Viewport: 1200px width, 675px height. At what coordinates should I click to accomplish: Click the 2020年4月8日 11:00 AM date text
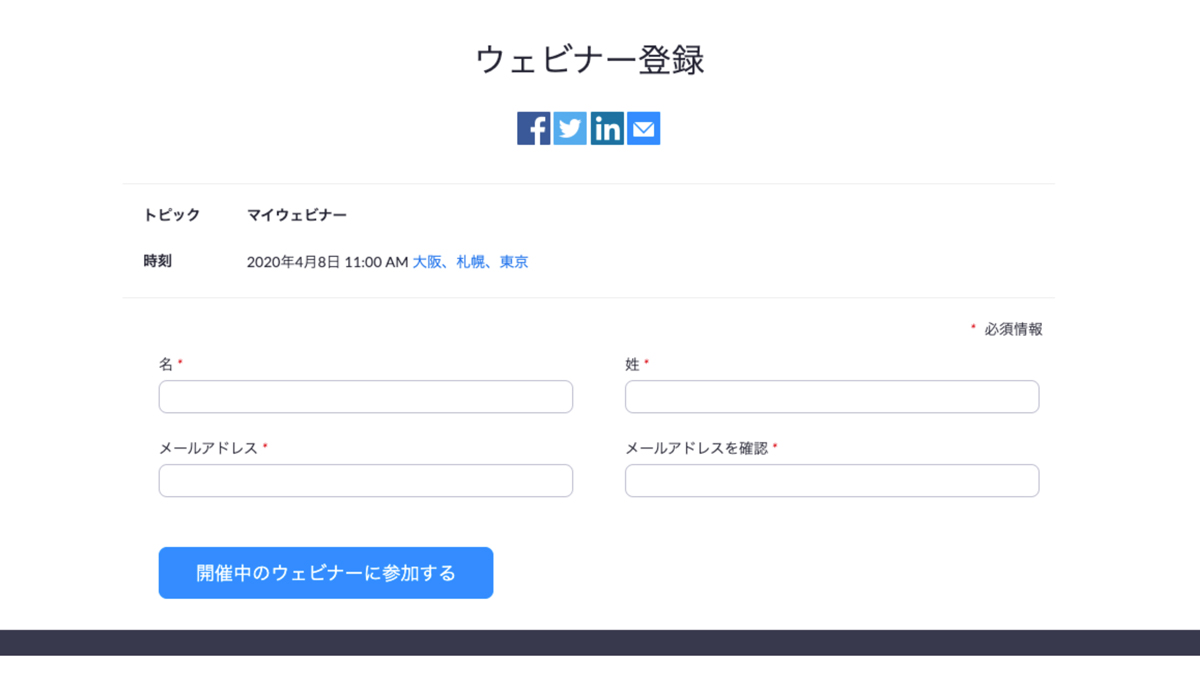[328, 262]
